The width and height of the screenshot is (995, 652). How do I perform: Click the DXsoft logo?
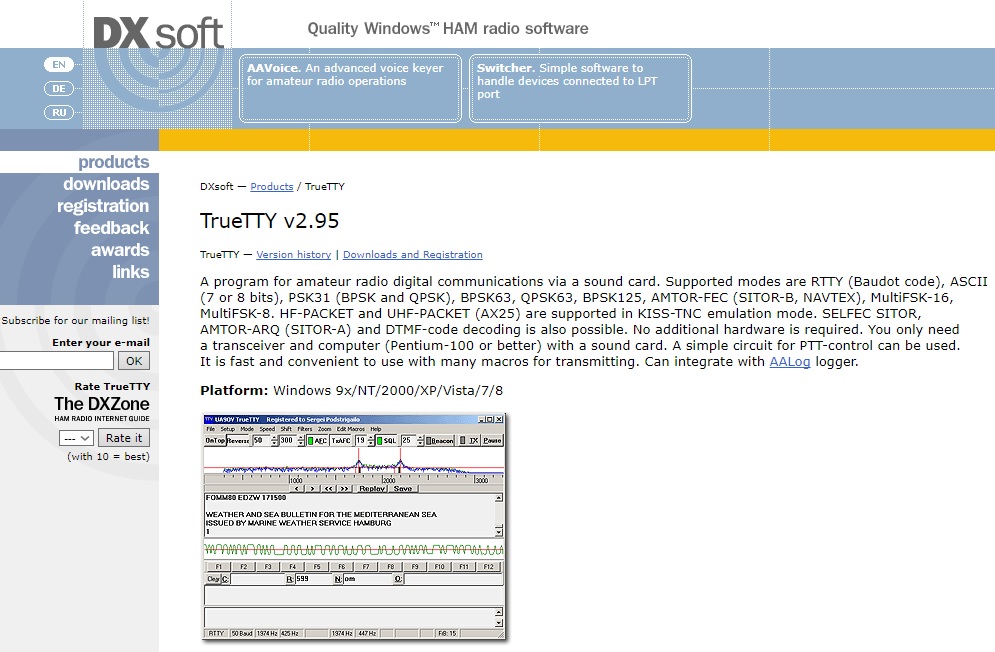[158, 31]
